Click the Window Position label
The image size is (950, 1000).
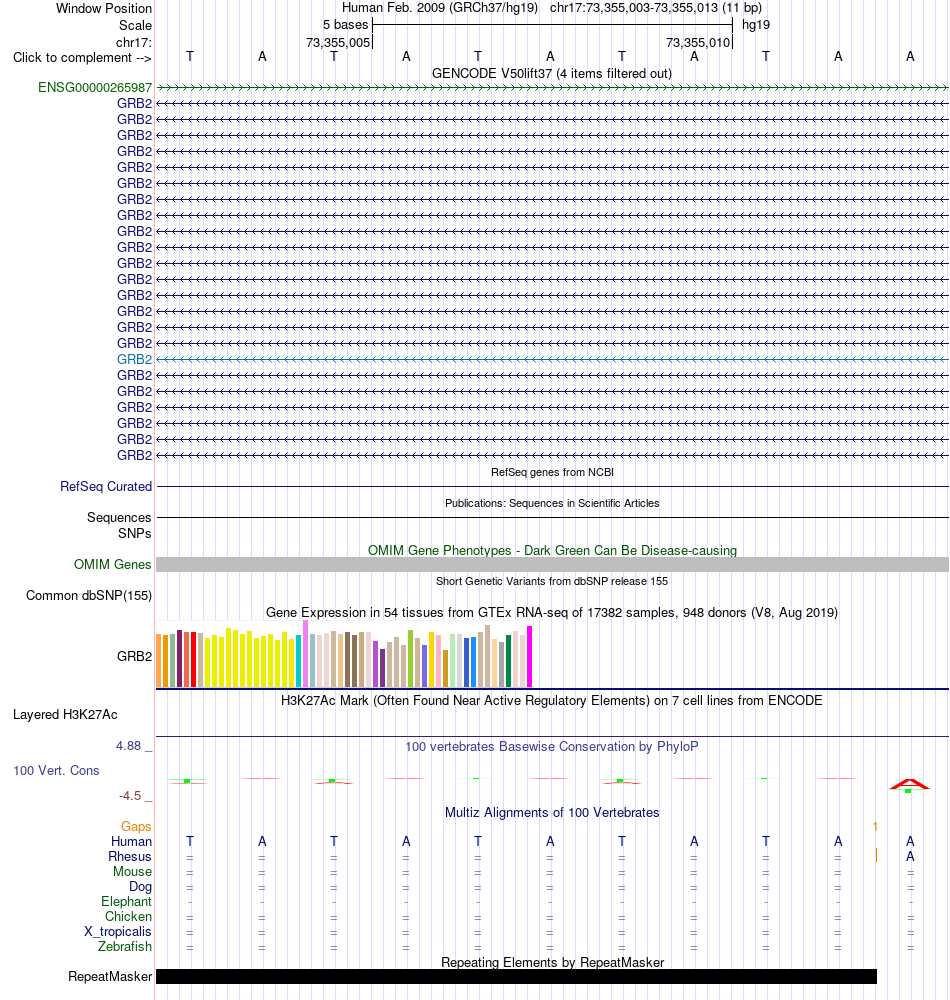(x=104, y=8)
